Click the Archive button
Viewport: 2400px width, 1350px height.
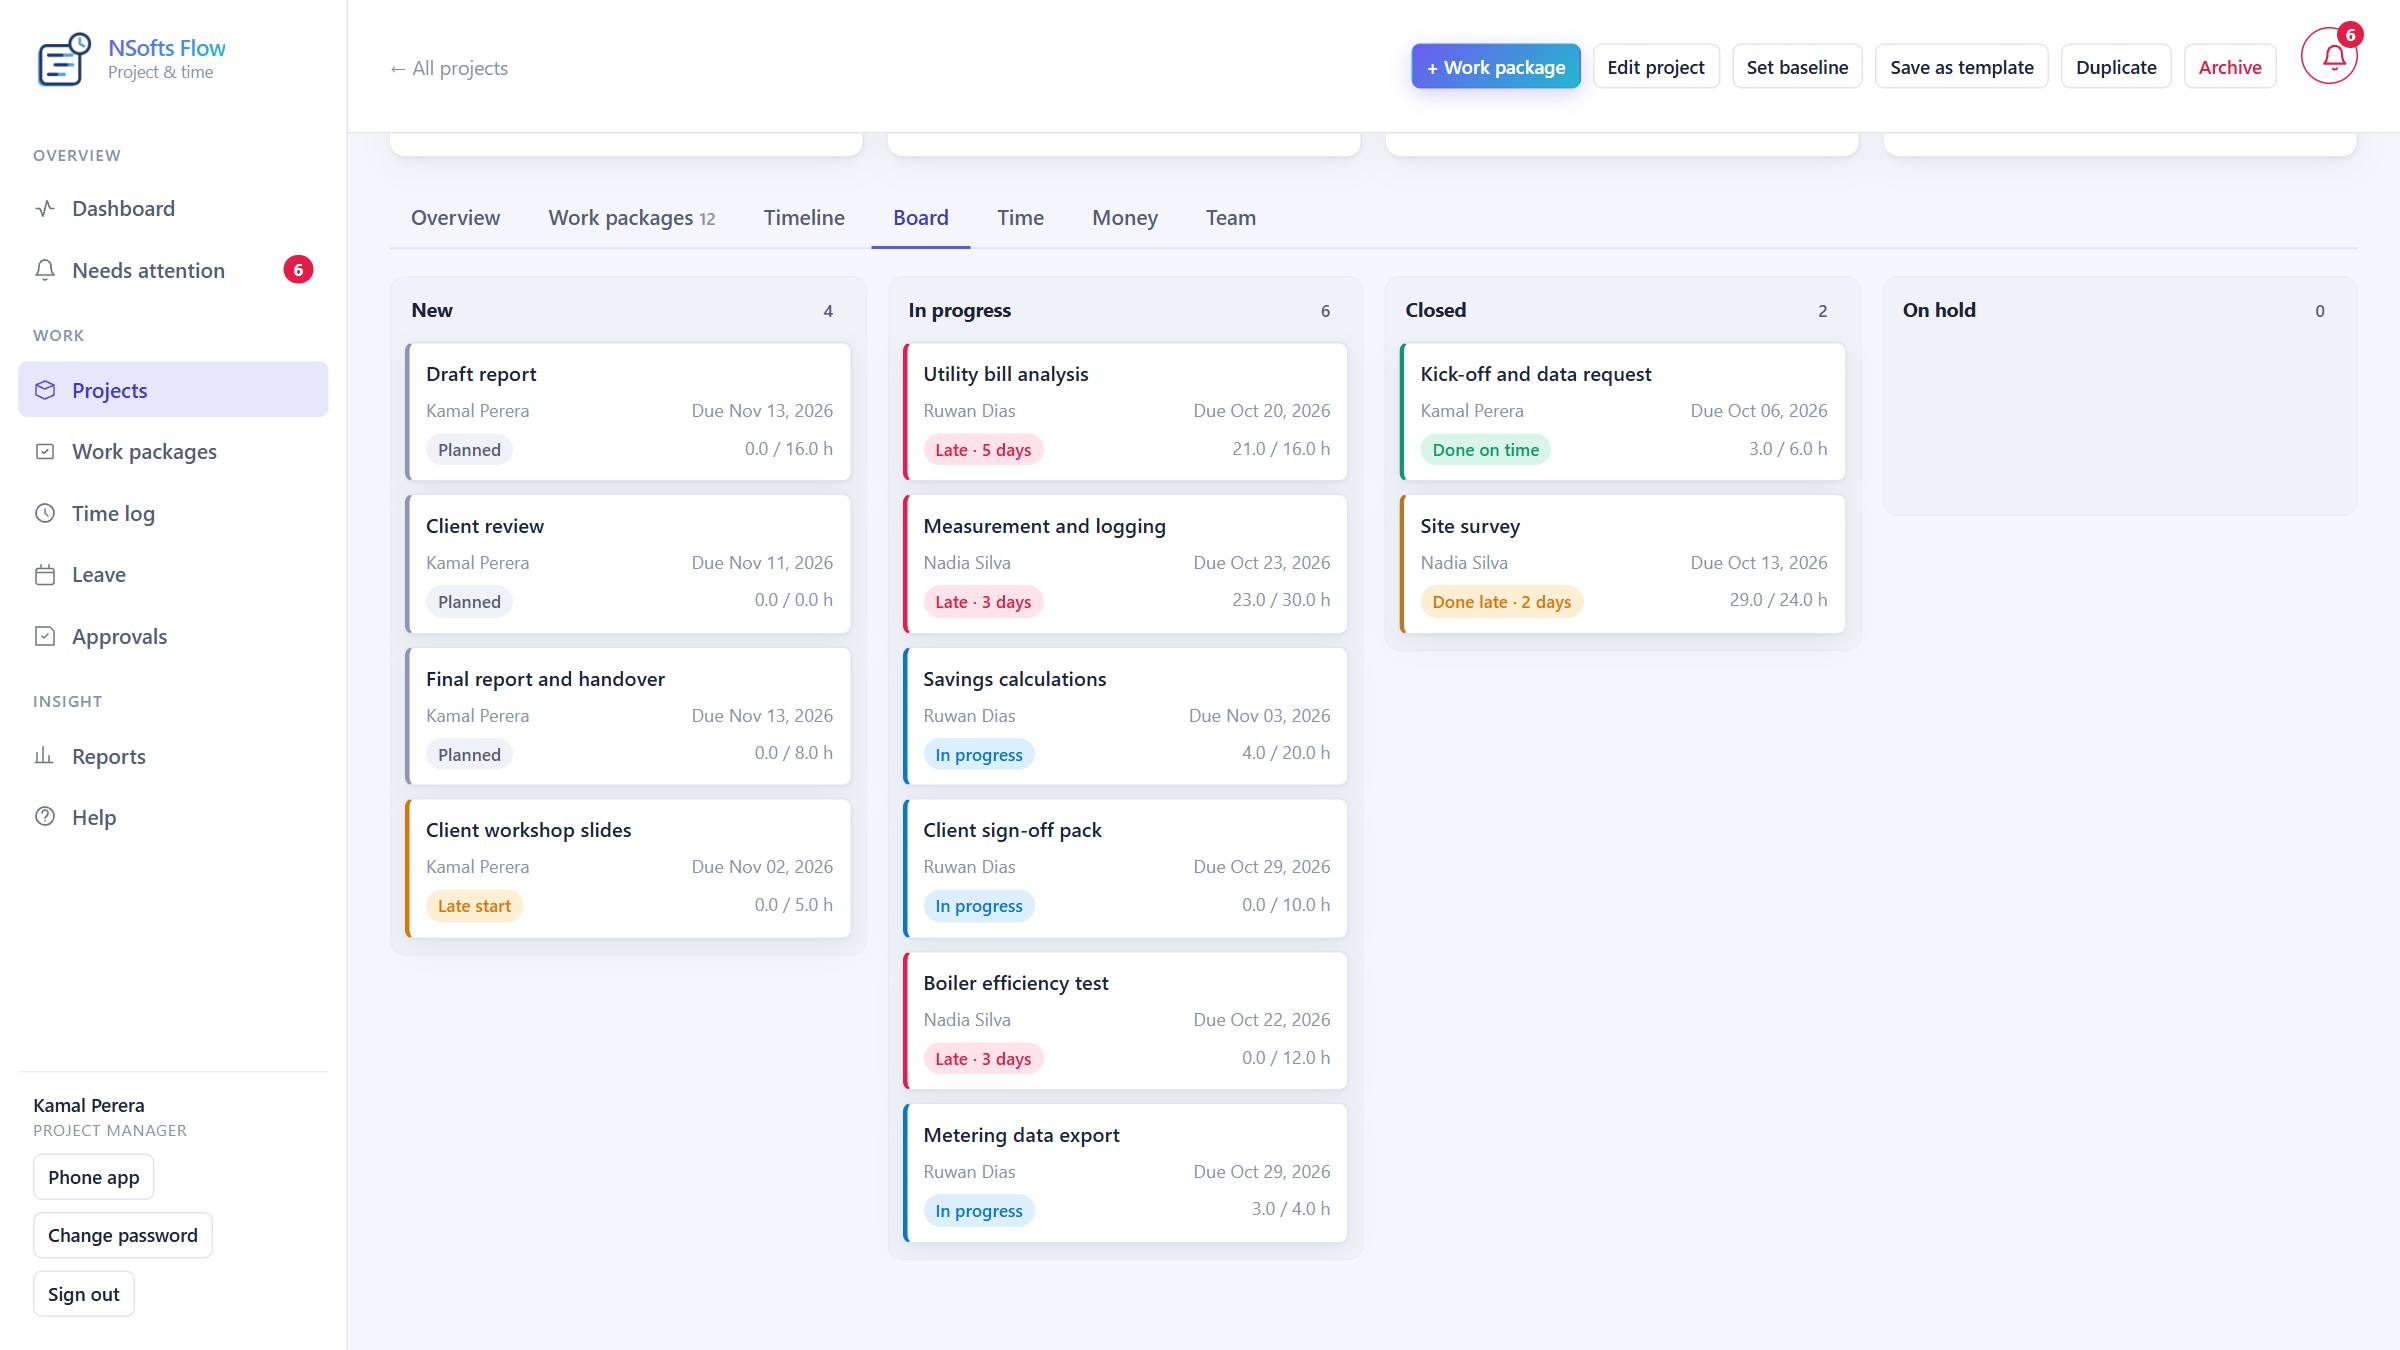pos(2230,67)
